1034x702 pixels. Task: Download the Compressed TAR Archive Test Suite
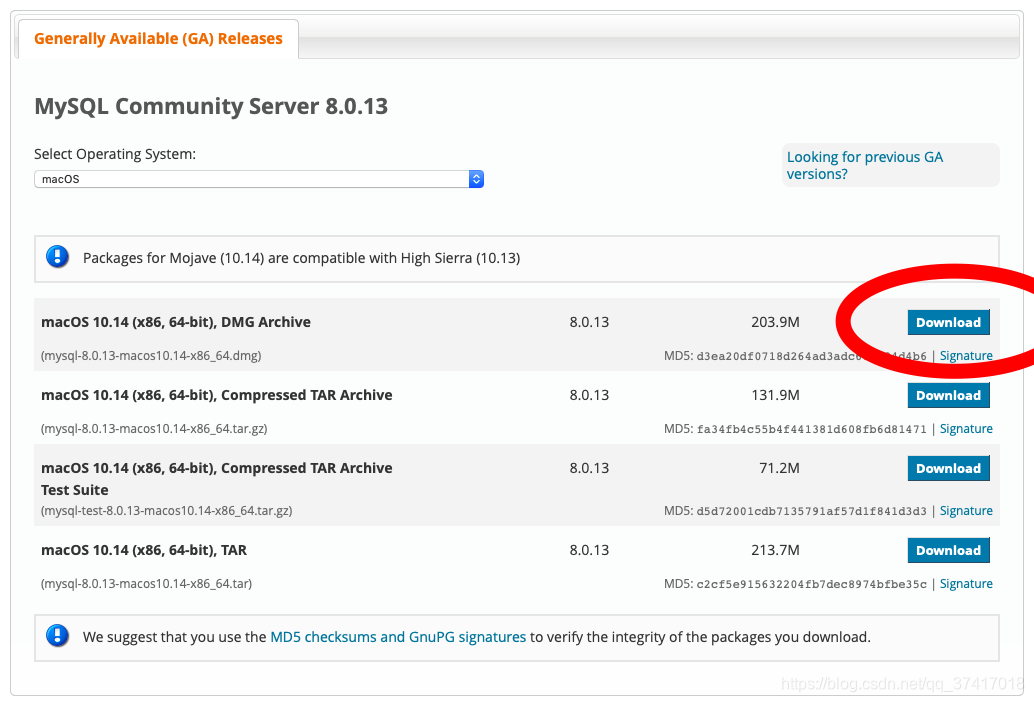tap(948, 469)
